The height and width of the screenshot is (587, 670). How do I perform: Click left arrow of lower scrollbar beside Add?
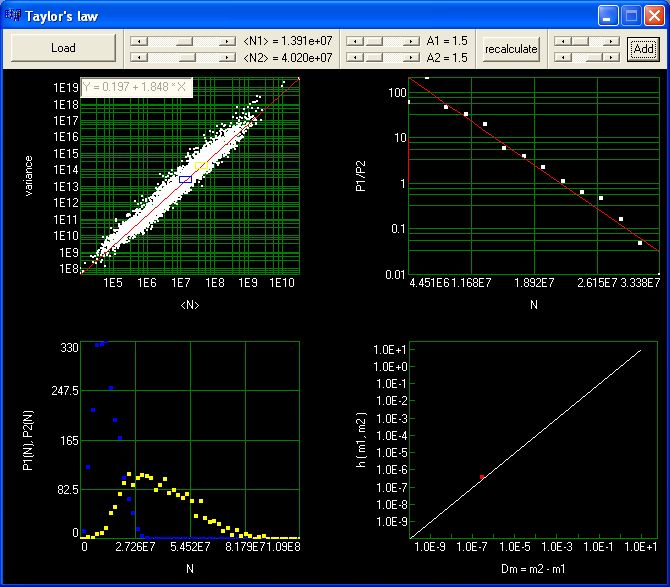pos(563,57)
